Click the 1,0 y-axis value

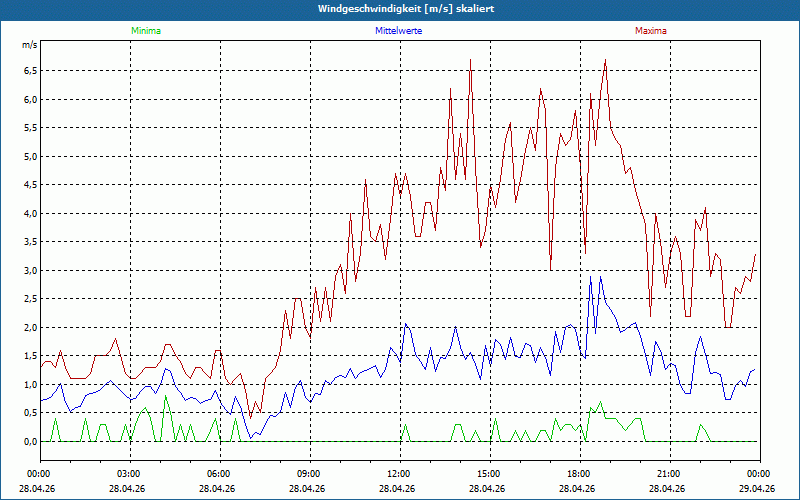coord(30,385)
